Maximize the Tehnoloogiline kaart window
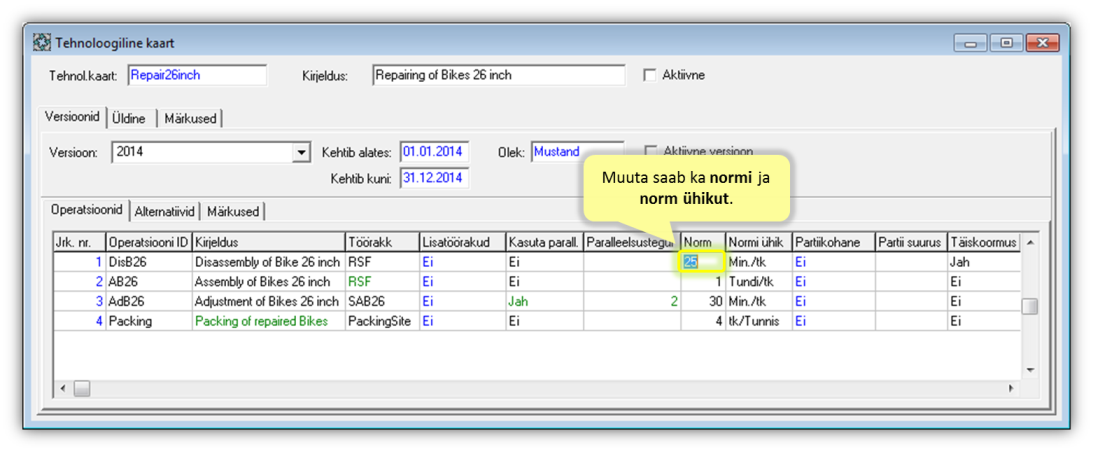This screenshot has width=1093, height=452. (1007, 43)
